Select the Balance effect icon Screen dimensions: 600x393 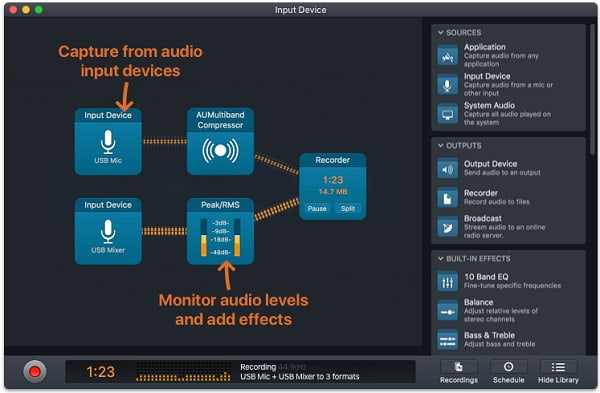447,310
